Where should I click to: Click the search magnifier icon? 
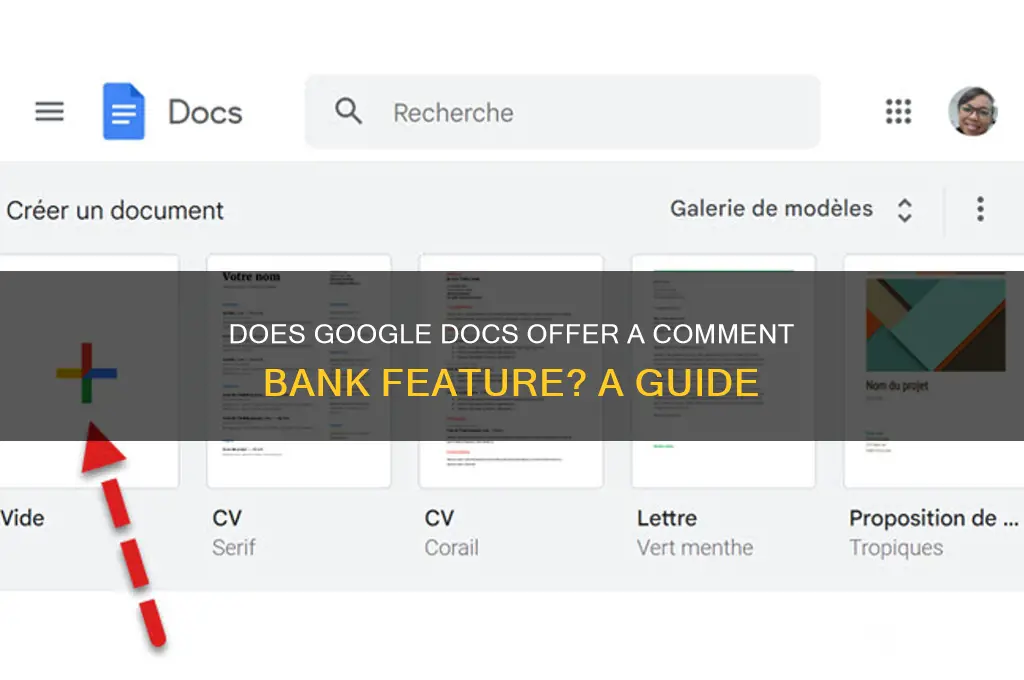click(x=348, y=111)
